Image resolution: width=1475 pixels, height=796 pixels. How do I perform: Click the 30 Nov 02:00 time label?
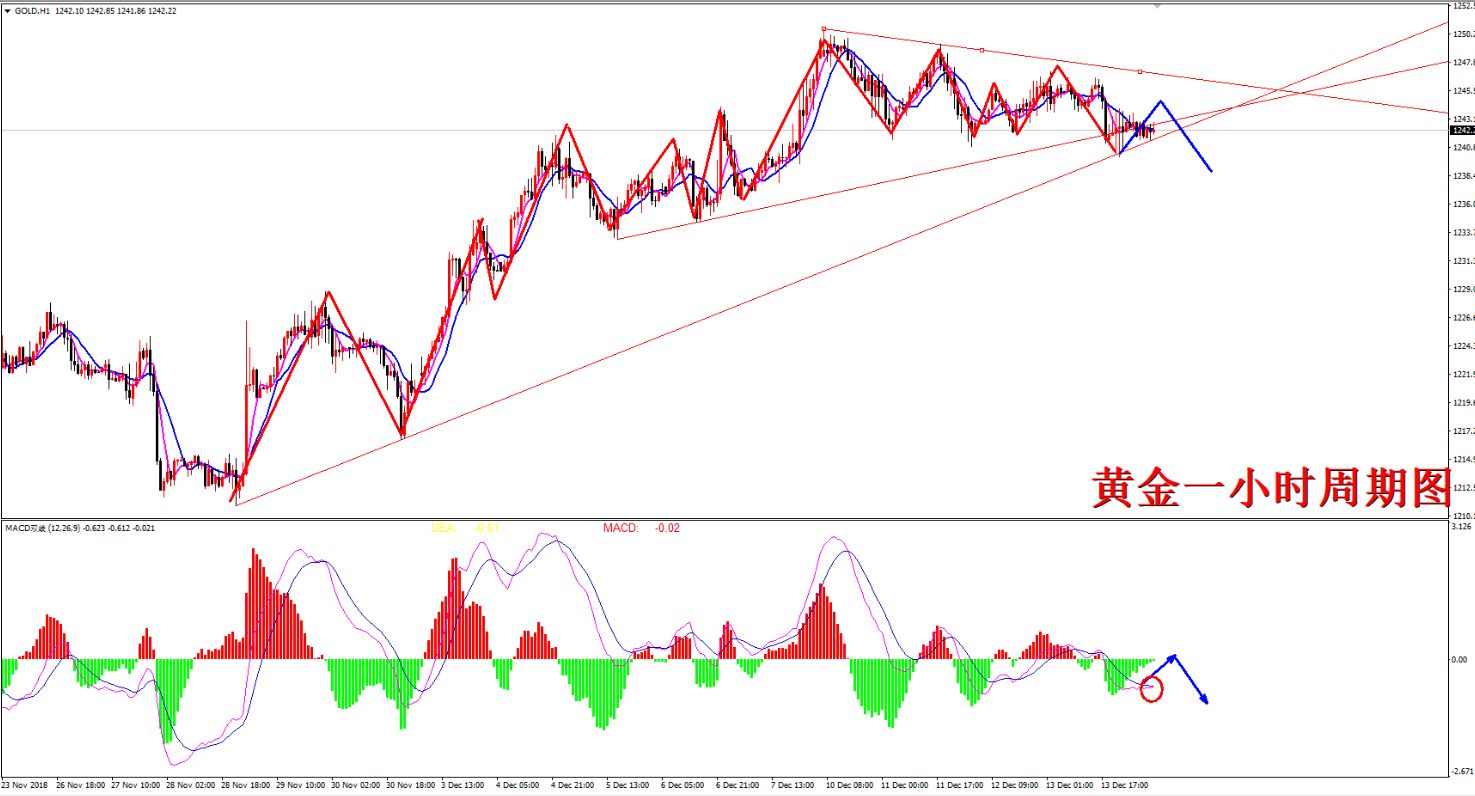tap(356, 785)
